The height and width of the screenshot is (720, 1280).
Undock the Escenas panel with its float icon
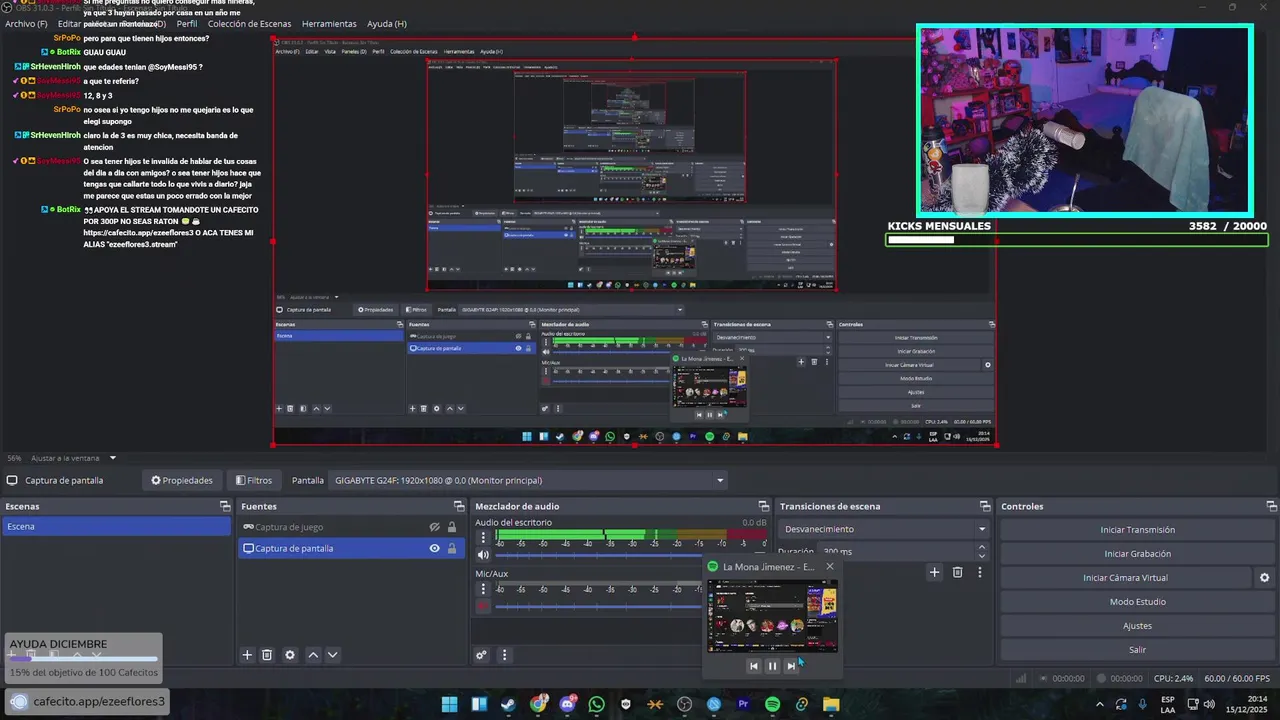tap(225, 506)
